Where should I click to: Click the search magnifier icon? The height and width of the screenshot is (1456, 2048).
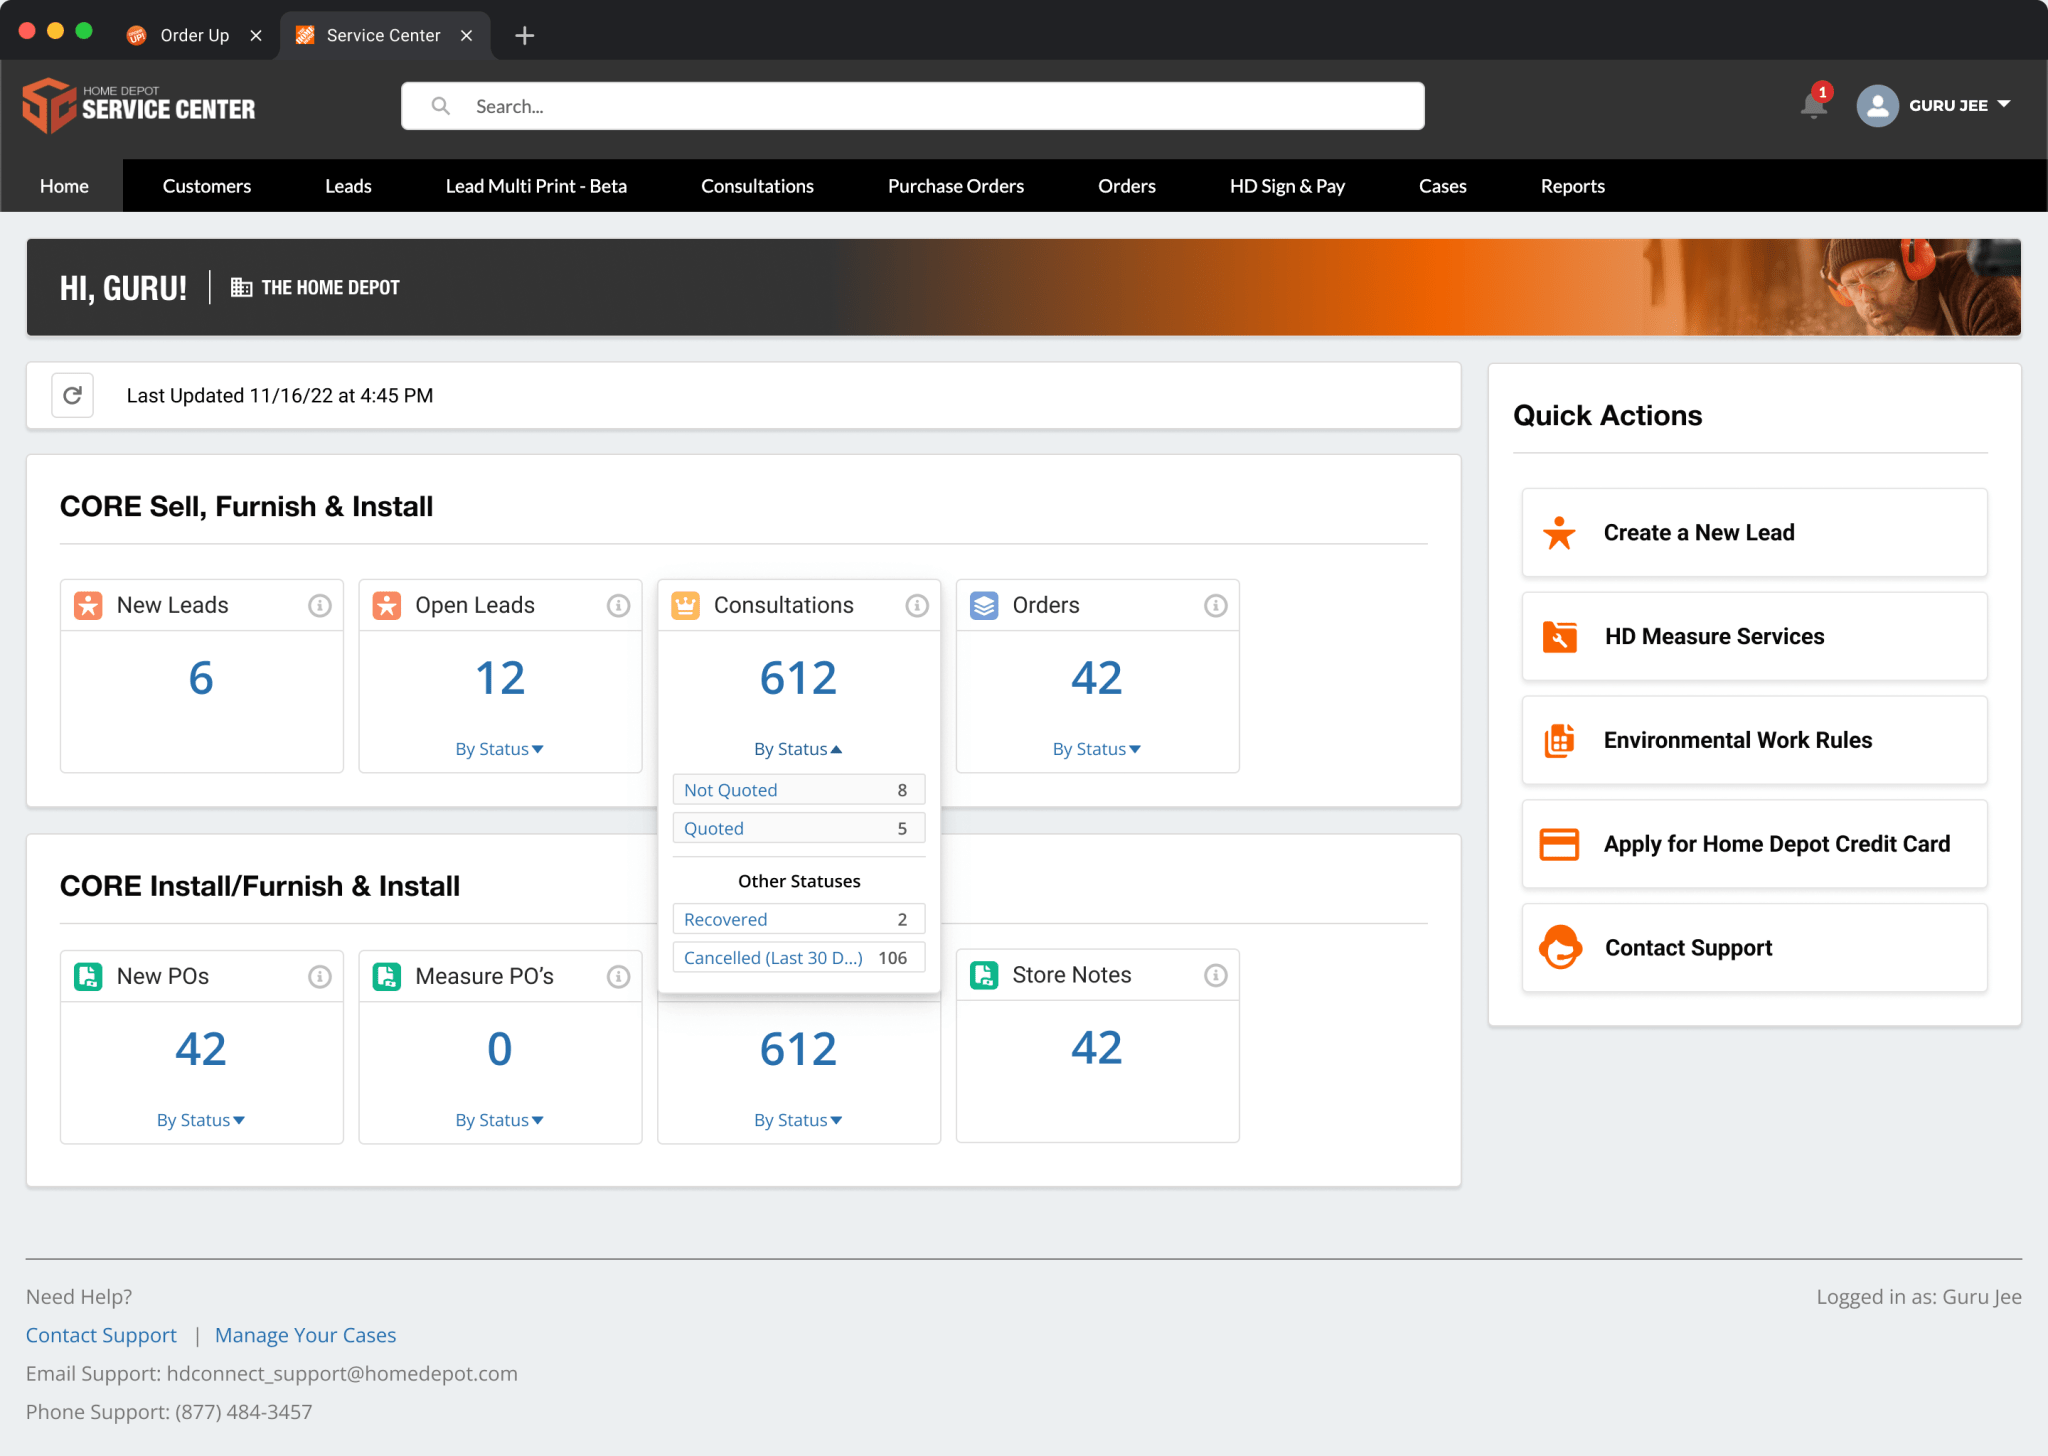440,106
